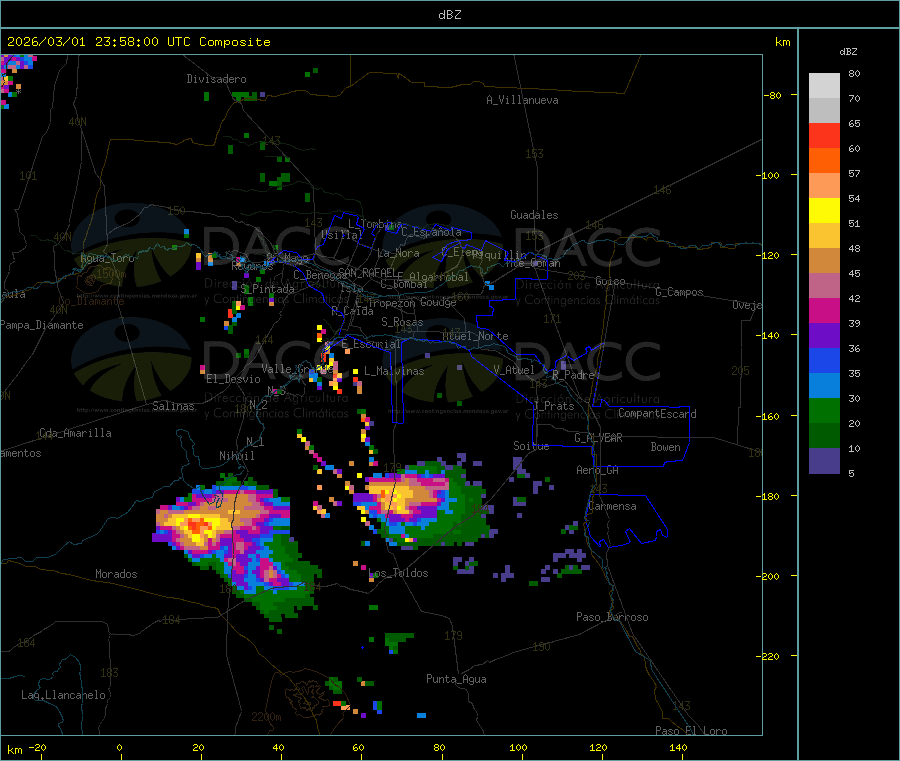Click the Guadales map label

[534, 215]
